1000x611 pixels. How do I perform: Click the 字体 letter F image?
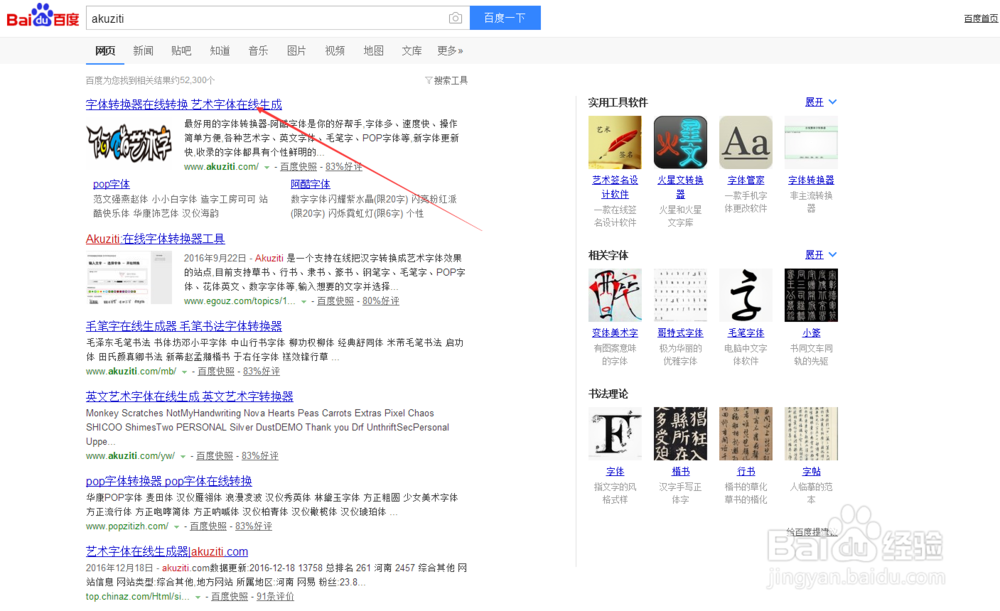pyautogui.click(x=615, y=434)
